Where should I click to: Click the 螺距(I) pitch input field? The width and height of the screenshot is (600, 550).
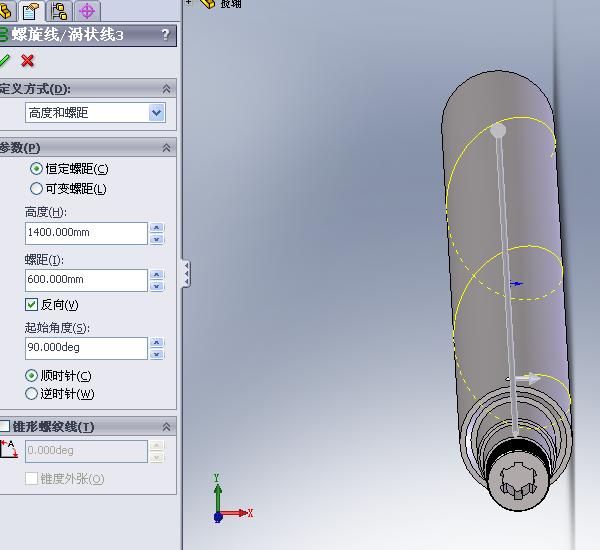(x=86, y=280)
